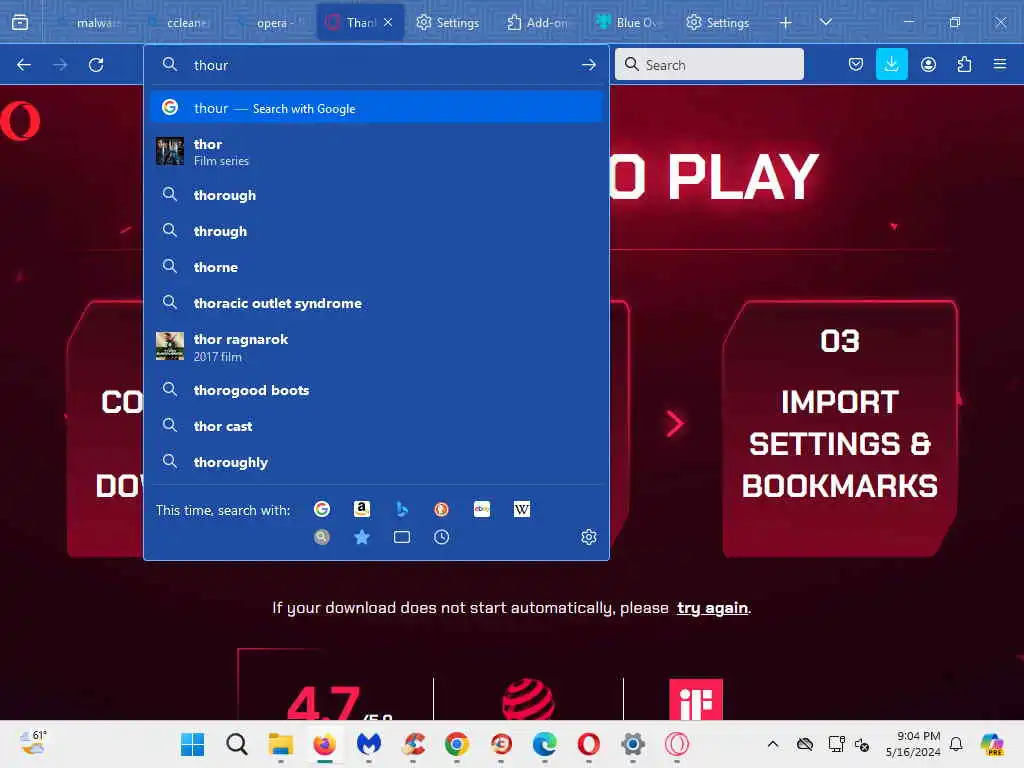The height and width of the screenshot is (768, 1024).
Task: Search in open Tabs icon
Action: point(402,537)
